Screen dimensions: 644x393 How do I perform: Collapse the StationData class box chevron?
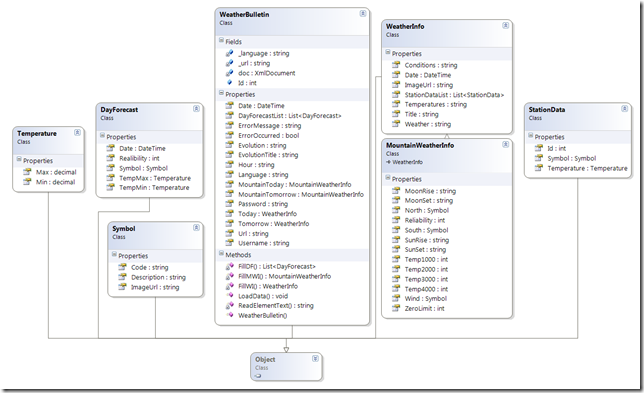coord(624,109)
